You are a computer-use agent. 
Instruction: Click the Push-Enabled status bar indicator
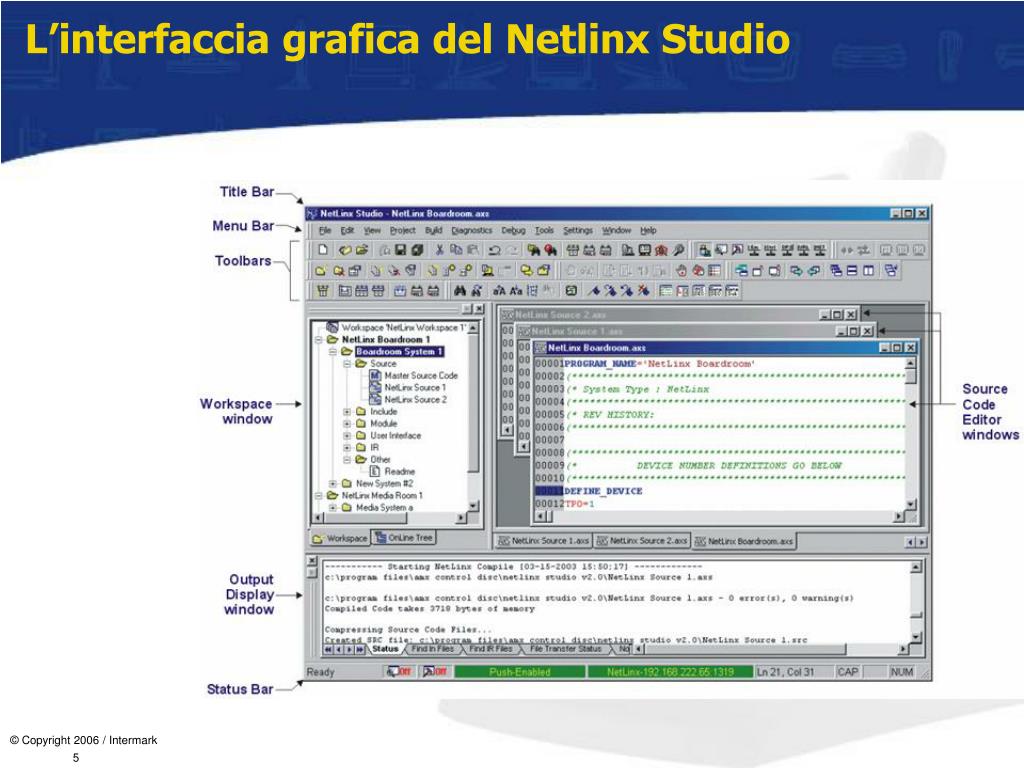tap(520, 672)
